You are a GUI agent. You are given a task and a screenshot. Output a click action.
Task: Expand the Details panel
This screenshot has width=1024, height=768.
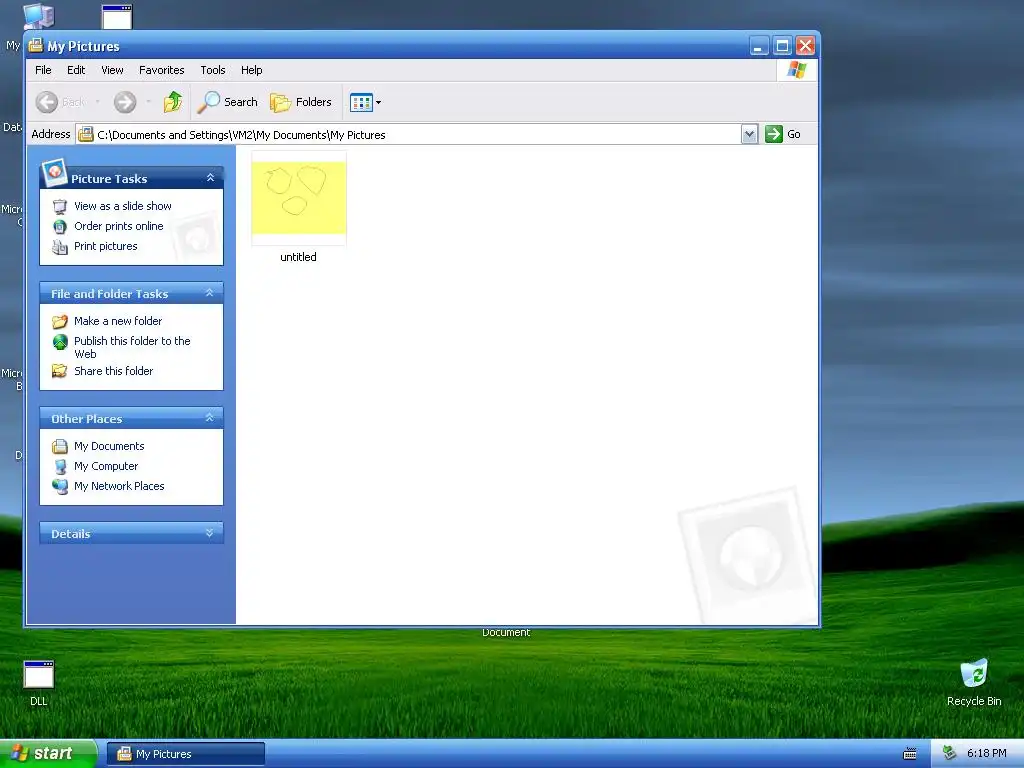pyautogui.click(x=210, y=533)
